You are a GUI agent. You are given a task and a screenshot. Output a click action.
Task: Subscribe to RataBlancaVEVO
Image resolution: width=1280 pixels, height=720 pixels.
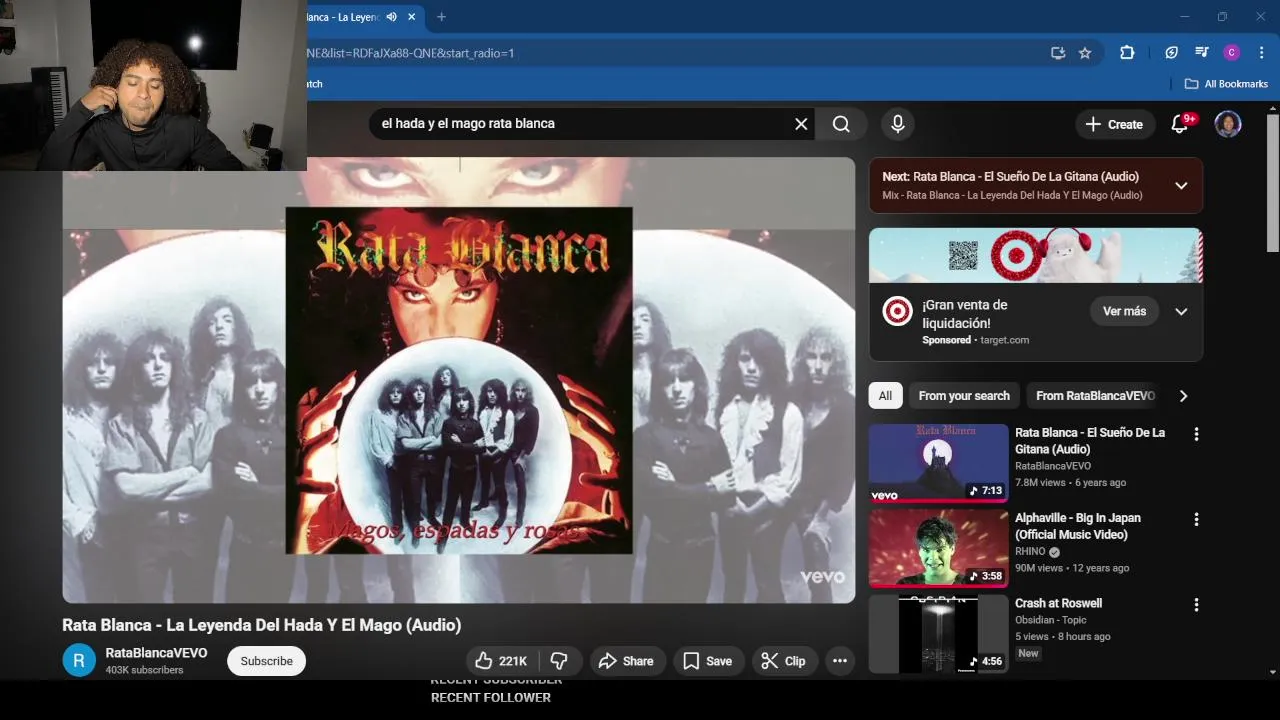[266, 661]
